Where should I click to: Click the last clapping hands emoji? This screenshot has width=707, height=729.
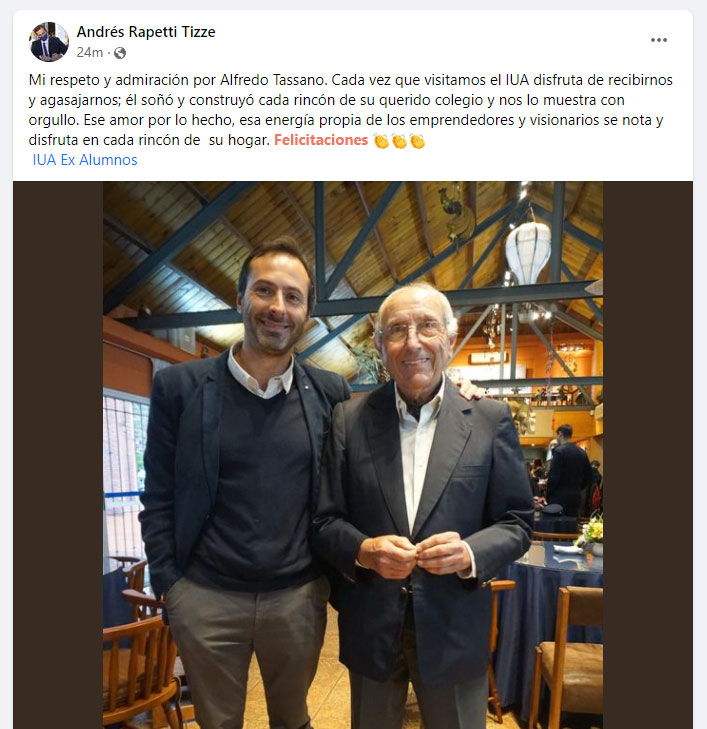click(x=417, y=140)
